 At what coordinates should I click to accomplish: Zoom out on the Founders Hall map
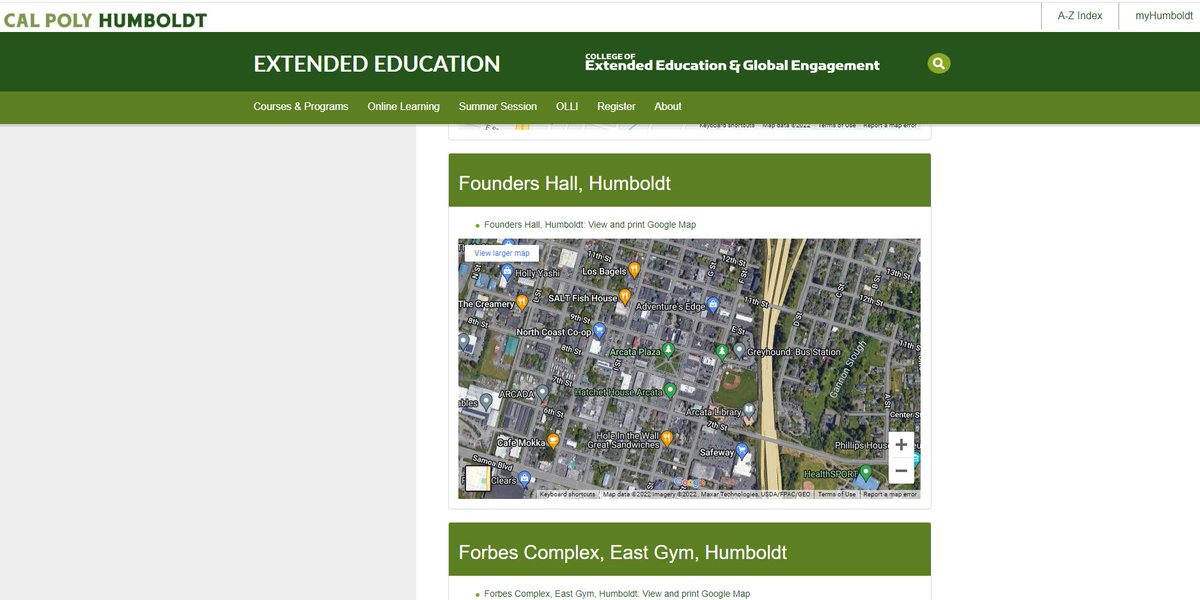901,470
